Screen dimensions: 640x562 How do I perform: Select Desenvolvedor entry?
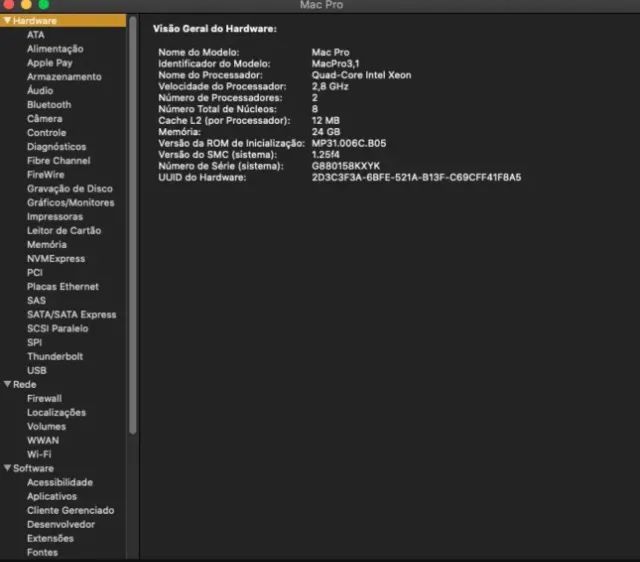[61, 524]
